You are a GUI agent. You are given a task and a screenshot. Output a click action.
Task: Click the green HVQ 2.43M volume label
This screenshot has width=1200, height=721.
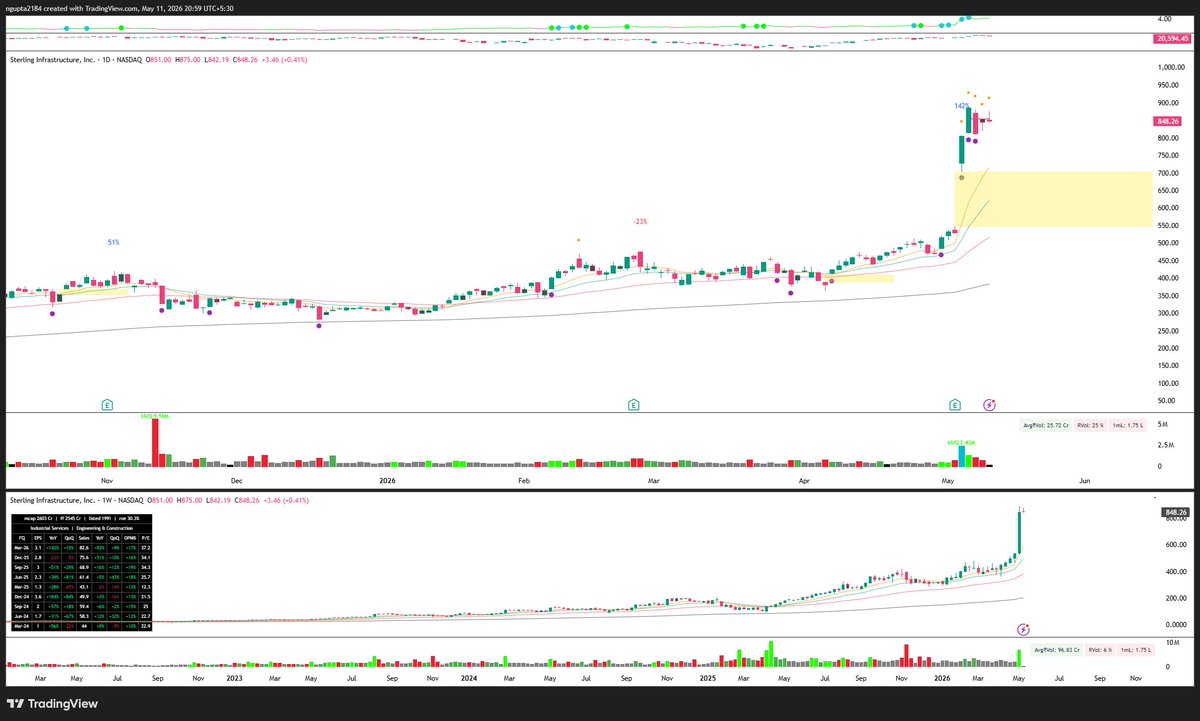[963, 441]
